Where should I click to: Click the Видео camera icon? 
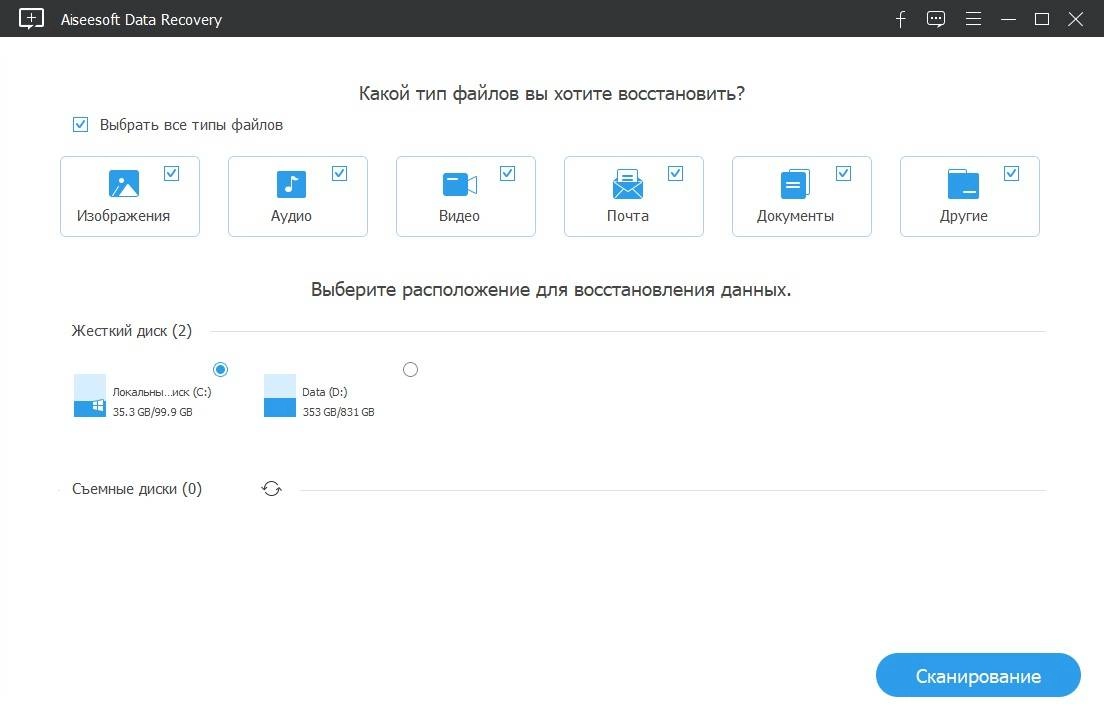pos(460,185)
